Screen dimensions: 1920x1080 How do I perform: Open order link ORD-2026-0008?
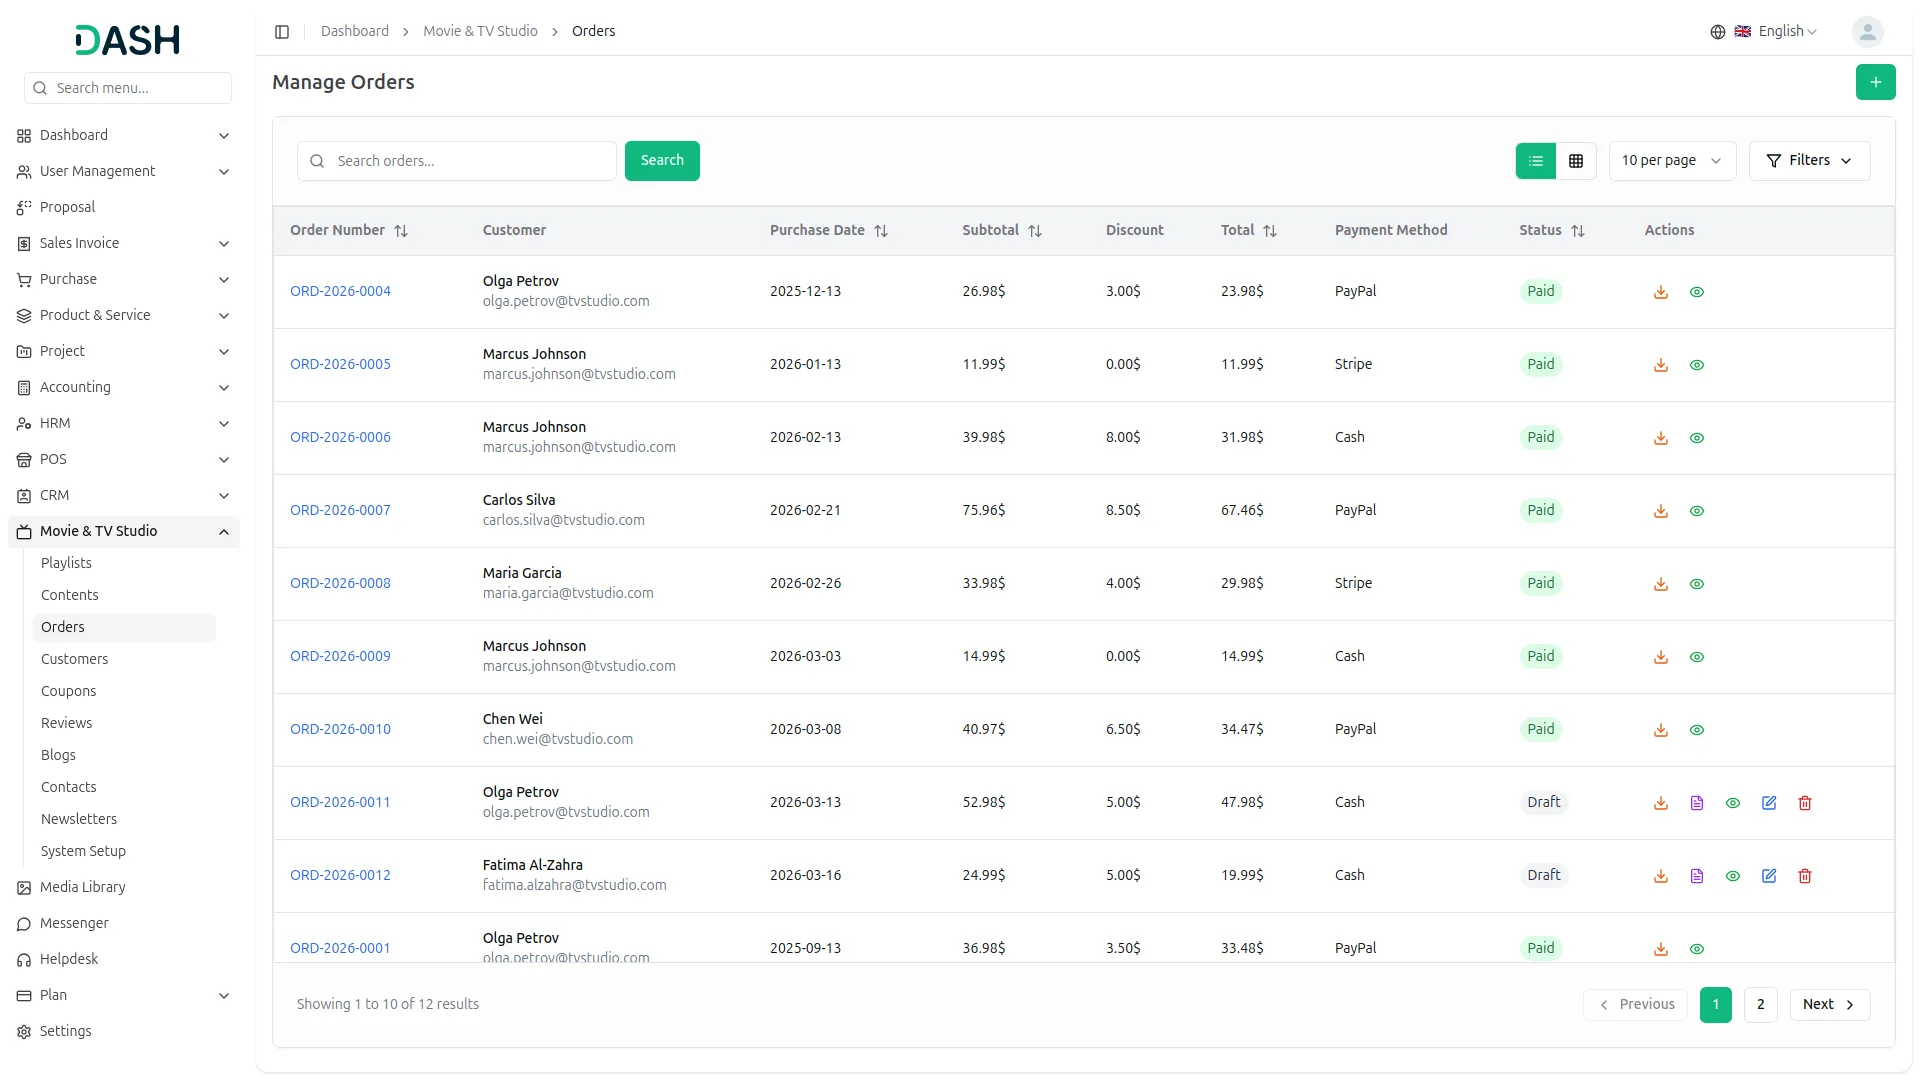tap(340, 583)
